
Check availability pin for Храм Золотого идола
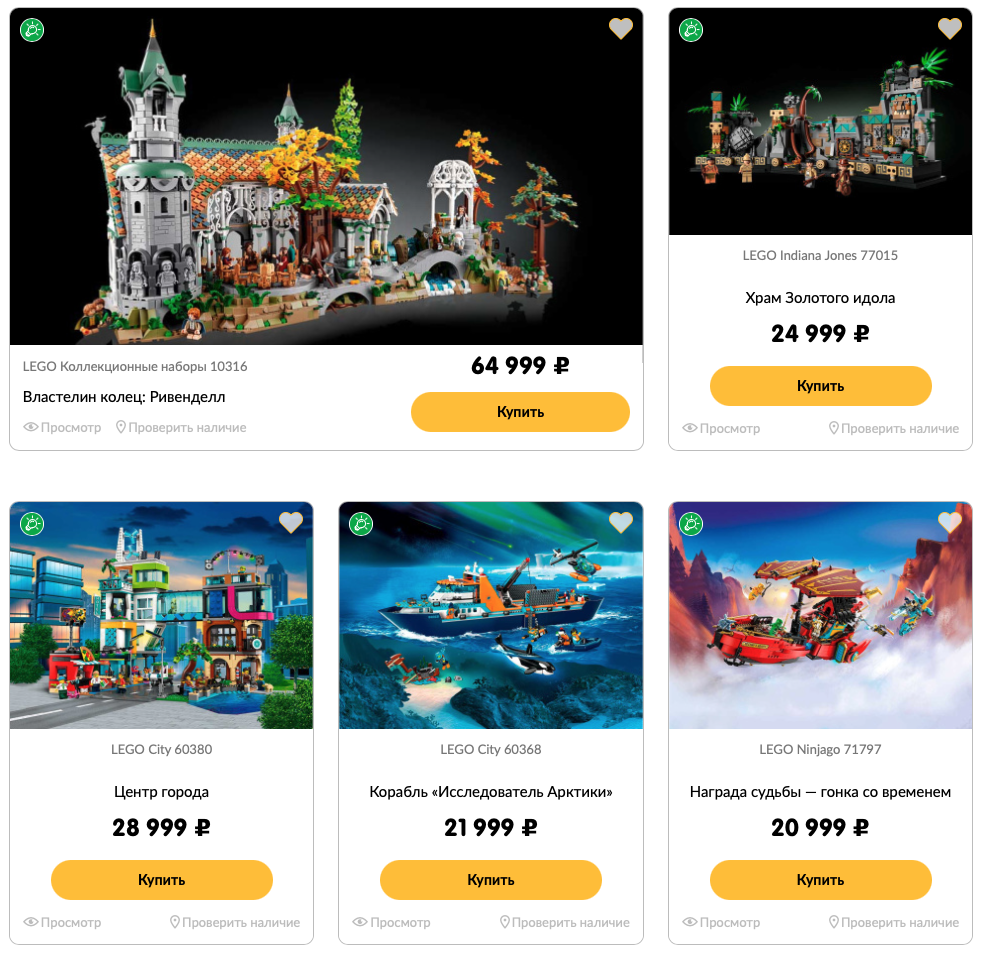(894, 428)
